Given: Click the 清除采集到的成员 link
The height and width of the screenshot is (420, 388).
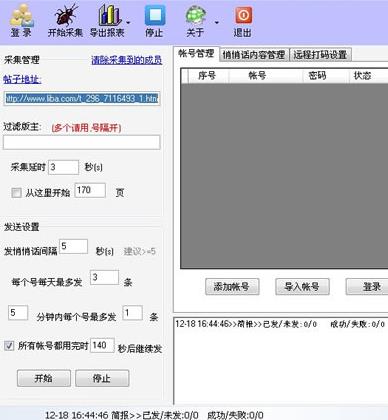Looking at the screenshot, I should pyautogui.click(x=127, y=60).
